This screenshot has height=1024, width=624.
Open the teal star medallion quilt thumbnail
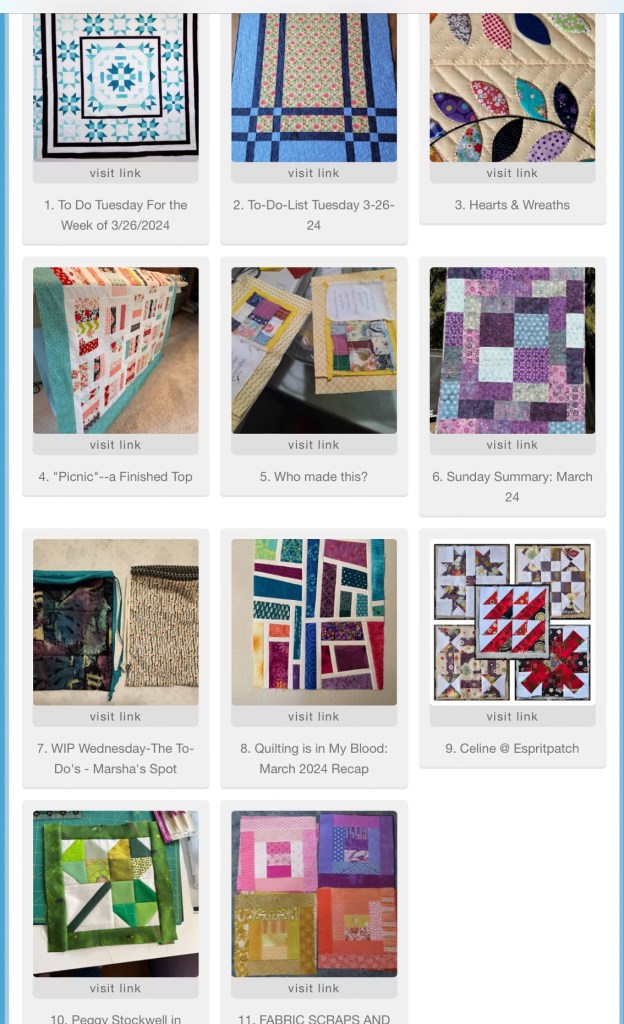116,87
